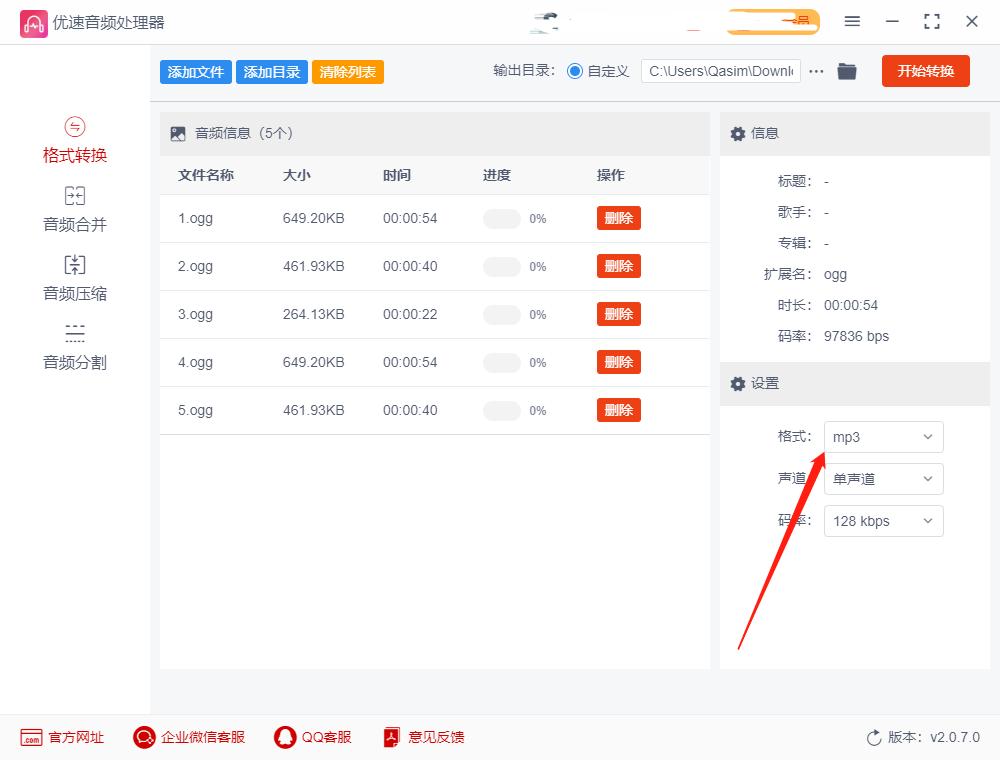This screenshot has width=1000, height=760.
Task: Click 添加文件 to add files
Action: (195, 71)
